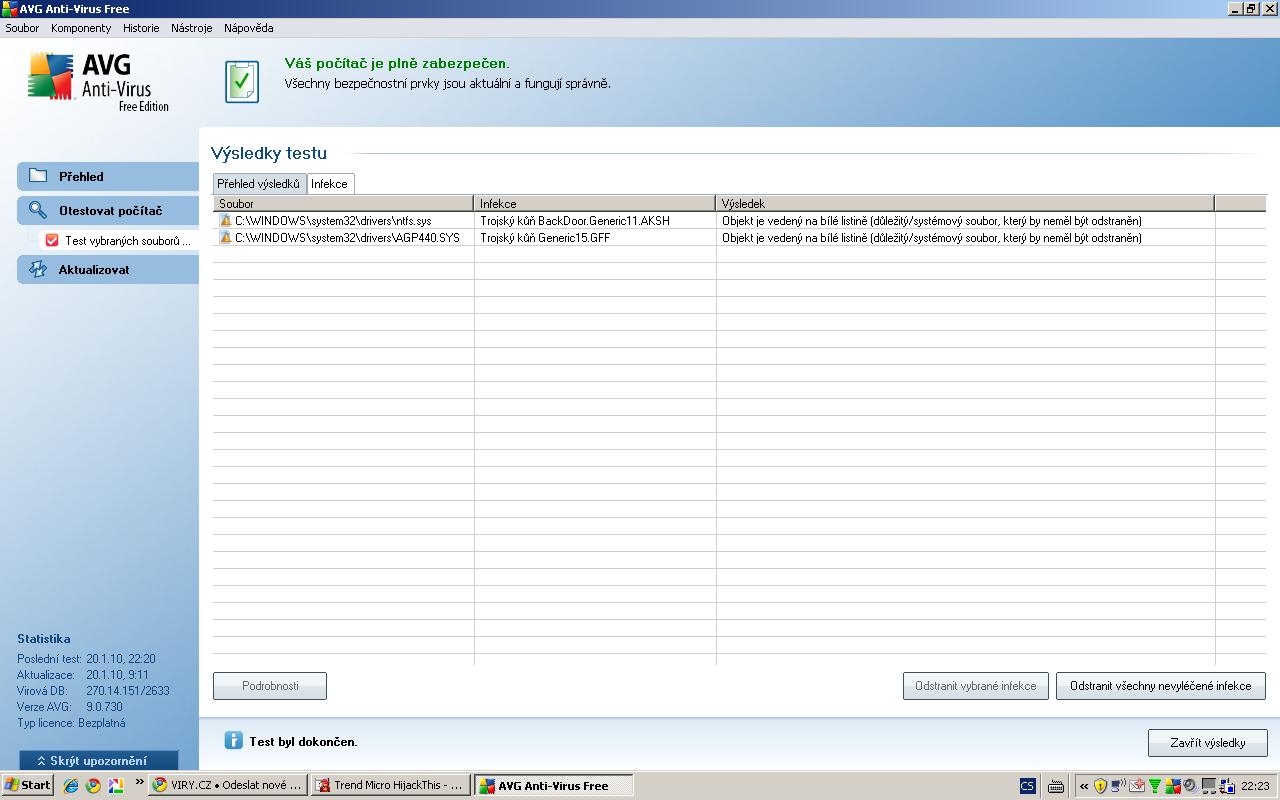Open the Nástroje menu
This screenshot has height=800, width=1280.
point(191,28)
